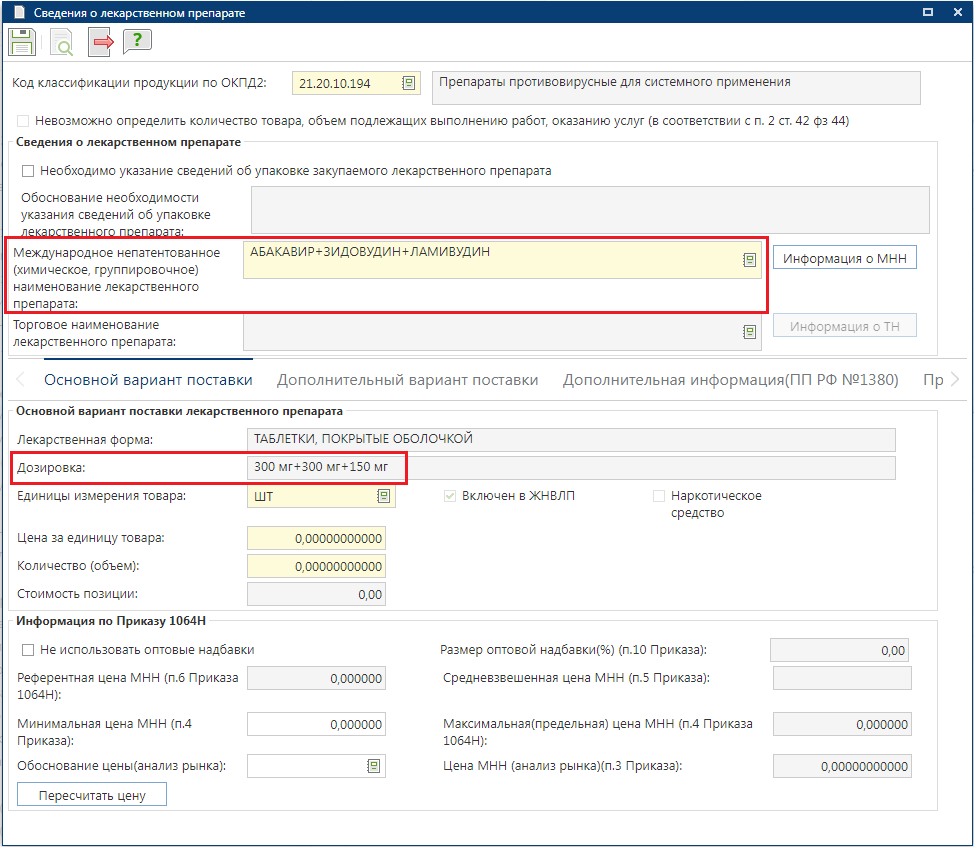The image size is (974, 847).
Task: Open the units of measure lookup icon
Action: [384, 496]
